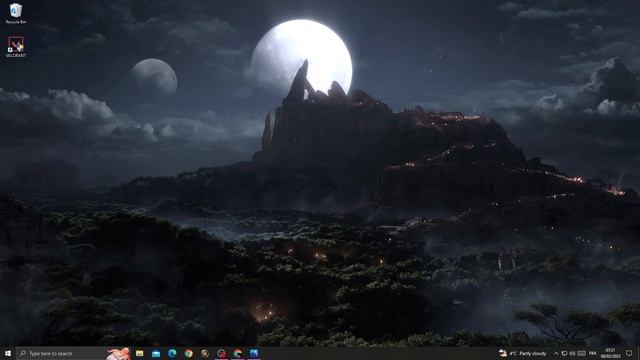Switch to the red circular running app
Viewport: 640px width, 360px height.
pyautogui.click(x=221, y=353)
